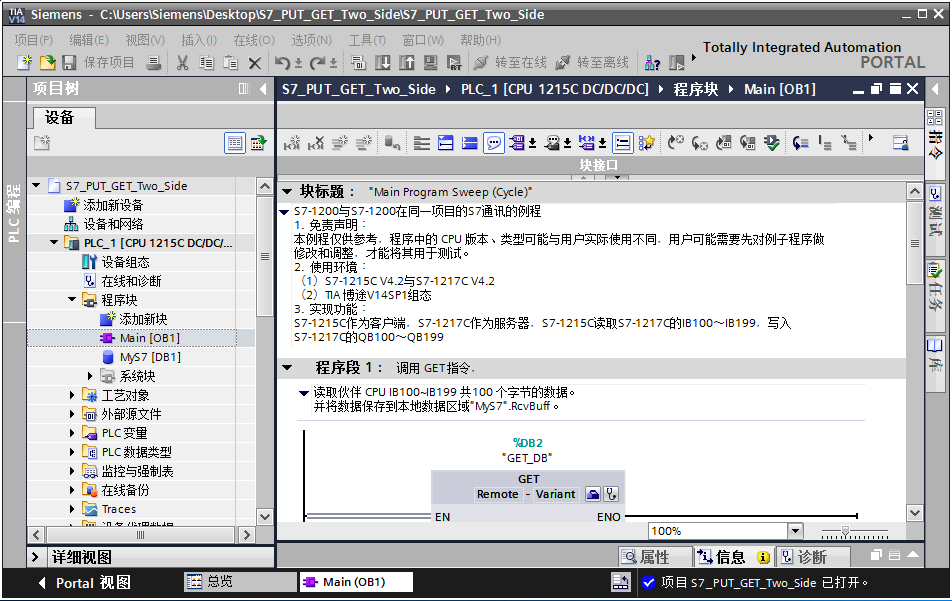The height and width of the screenshot is (601, 952).
Task: Switch to Portal 视图
Action: click(x=84, y=583)
